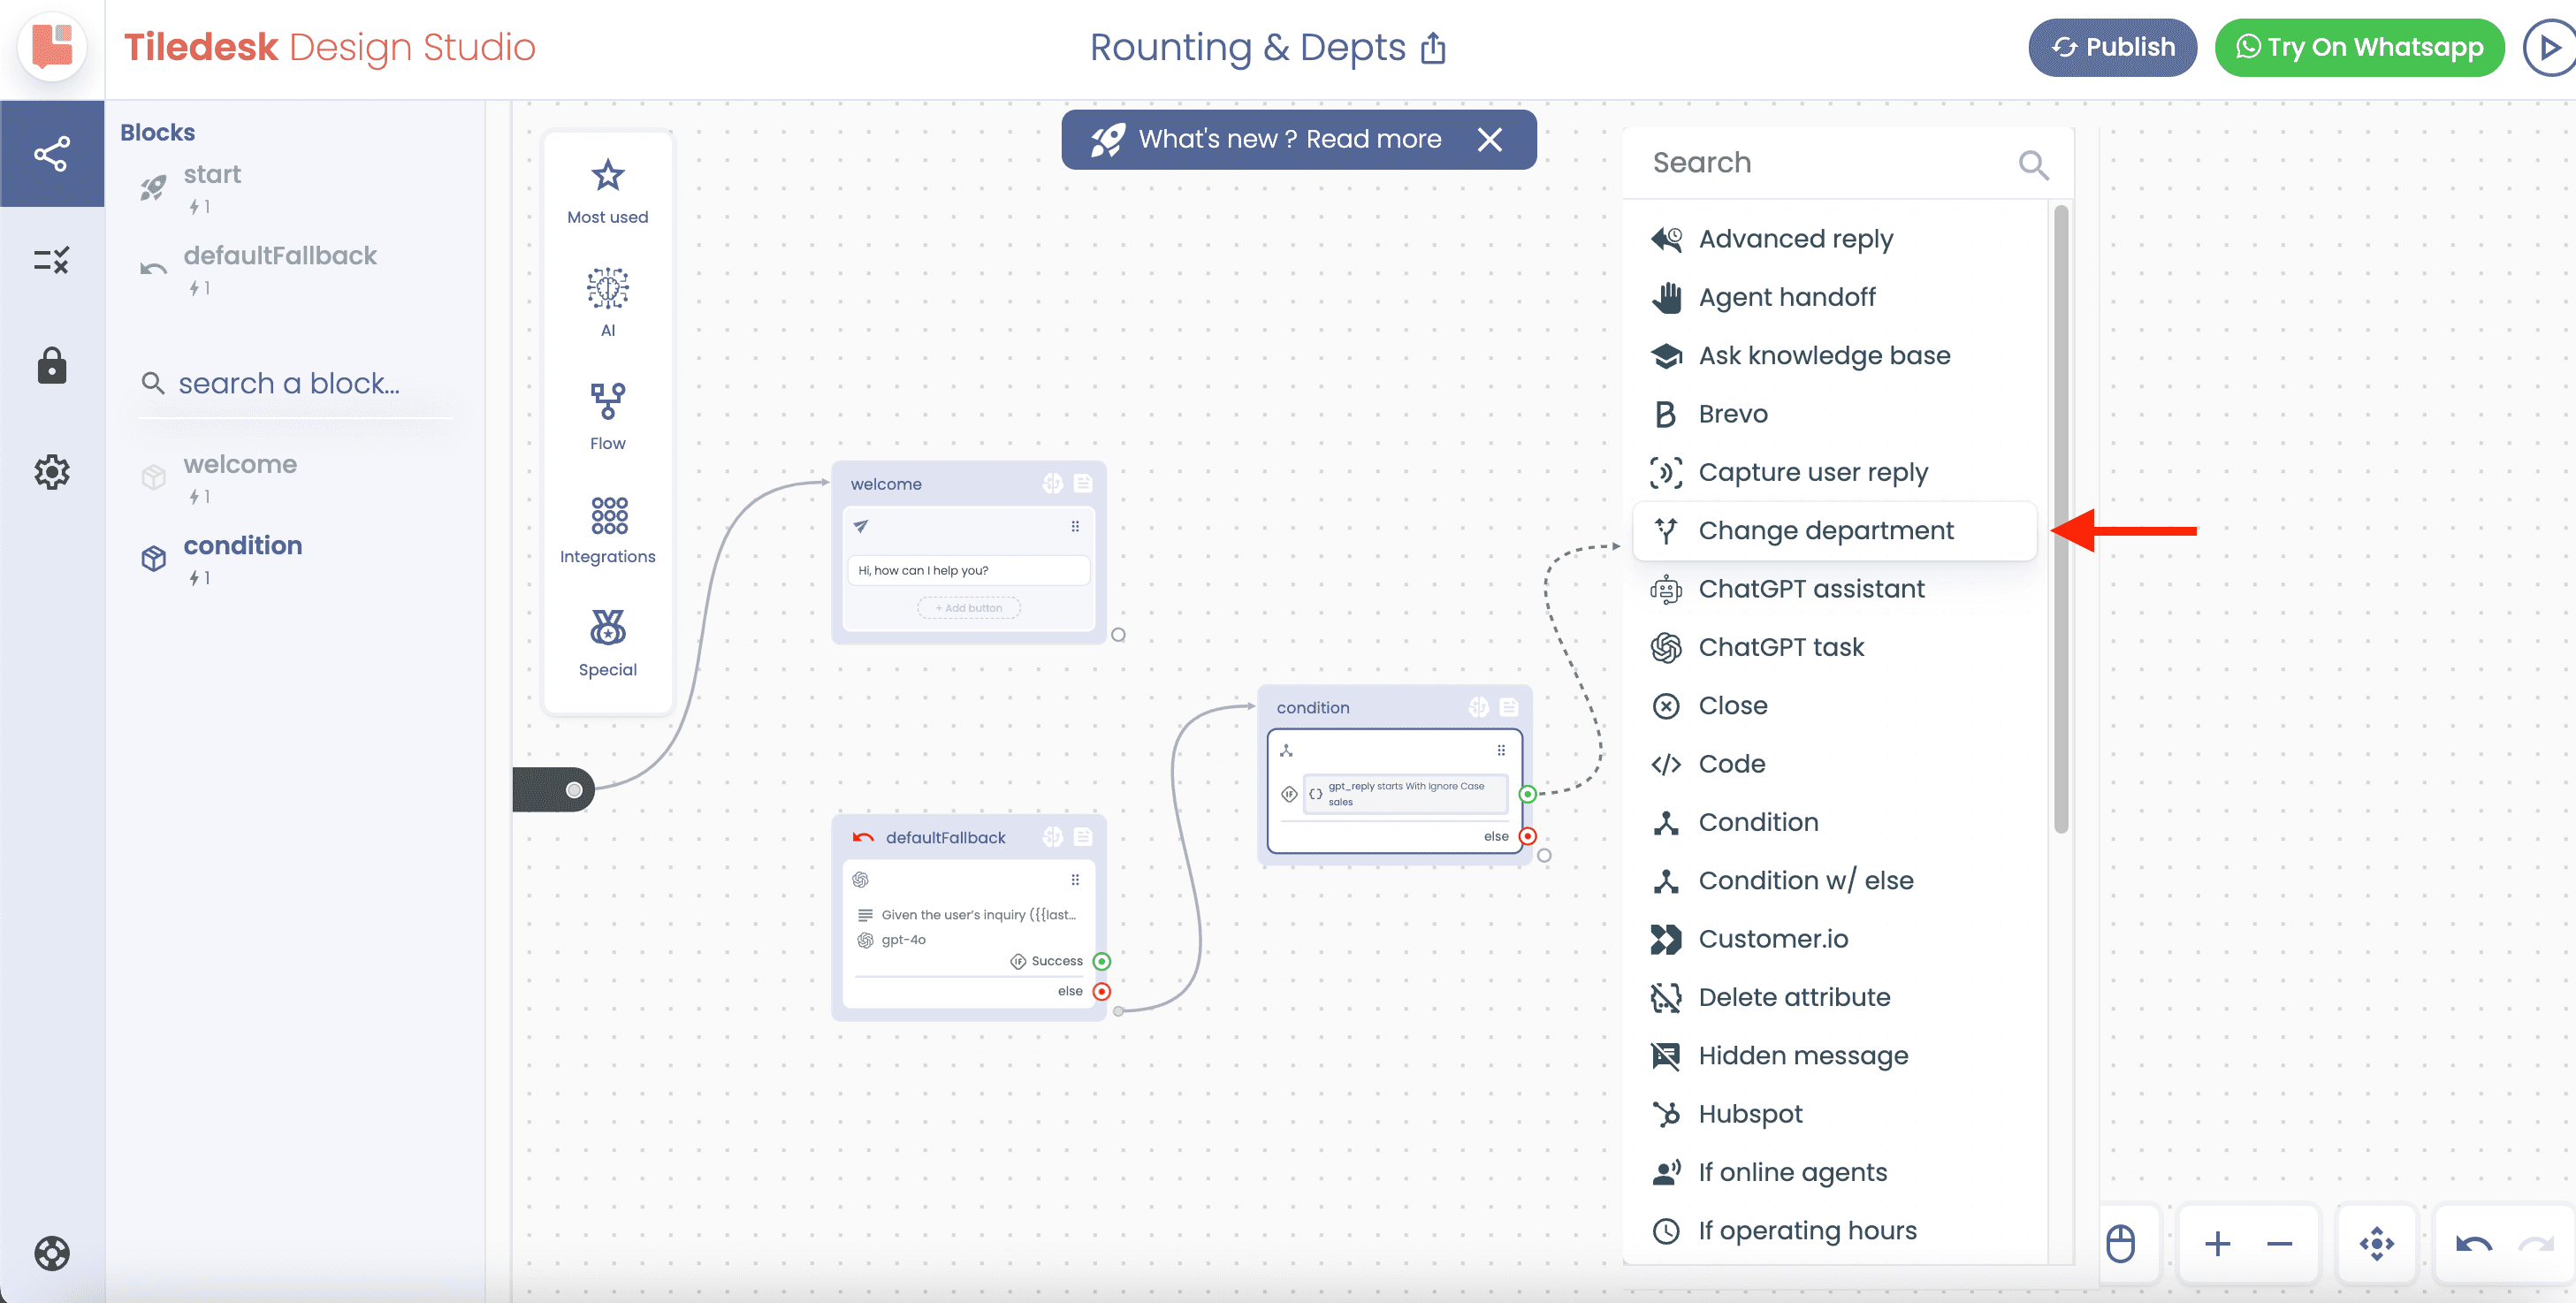Viewport: 2576px width, 1303px height.
Task: Choose Hubspot action
Action: pos(1834,1114)
